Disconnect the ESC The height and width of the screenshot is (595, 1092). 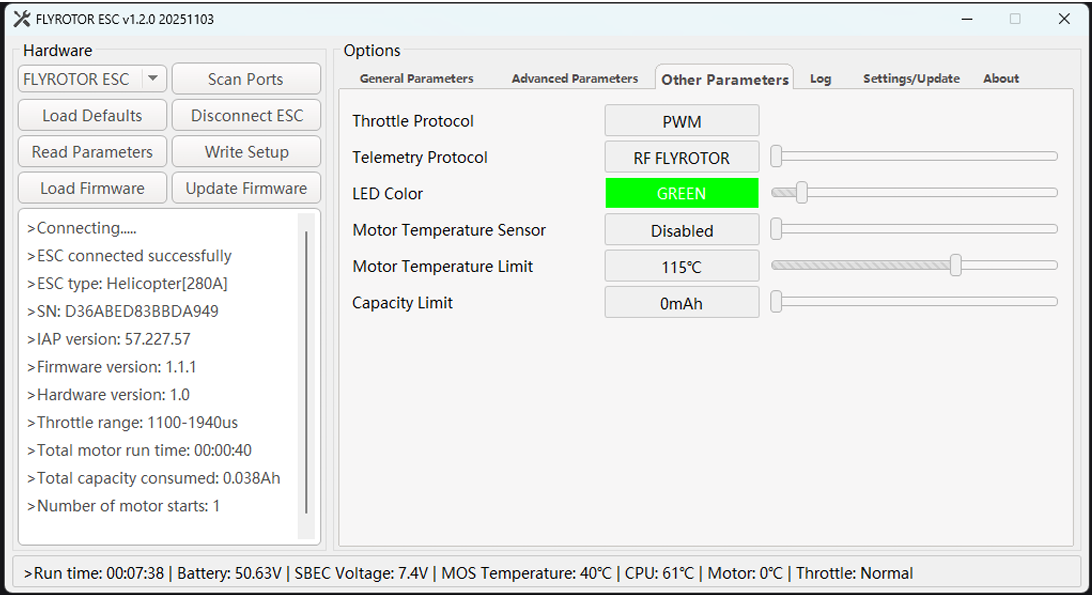(x=246, y=115)
